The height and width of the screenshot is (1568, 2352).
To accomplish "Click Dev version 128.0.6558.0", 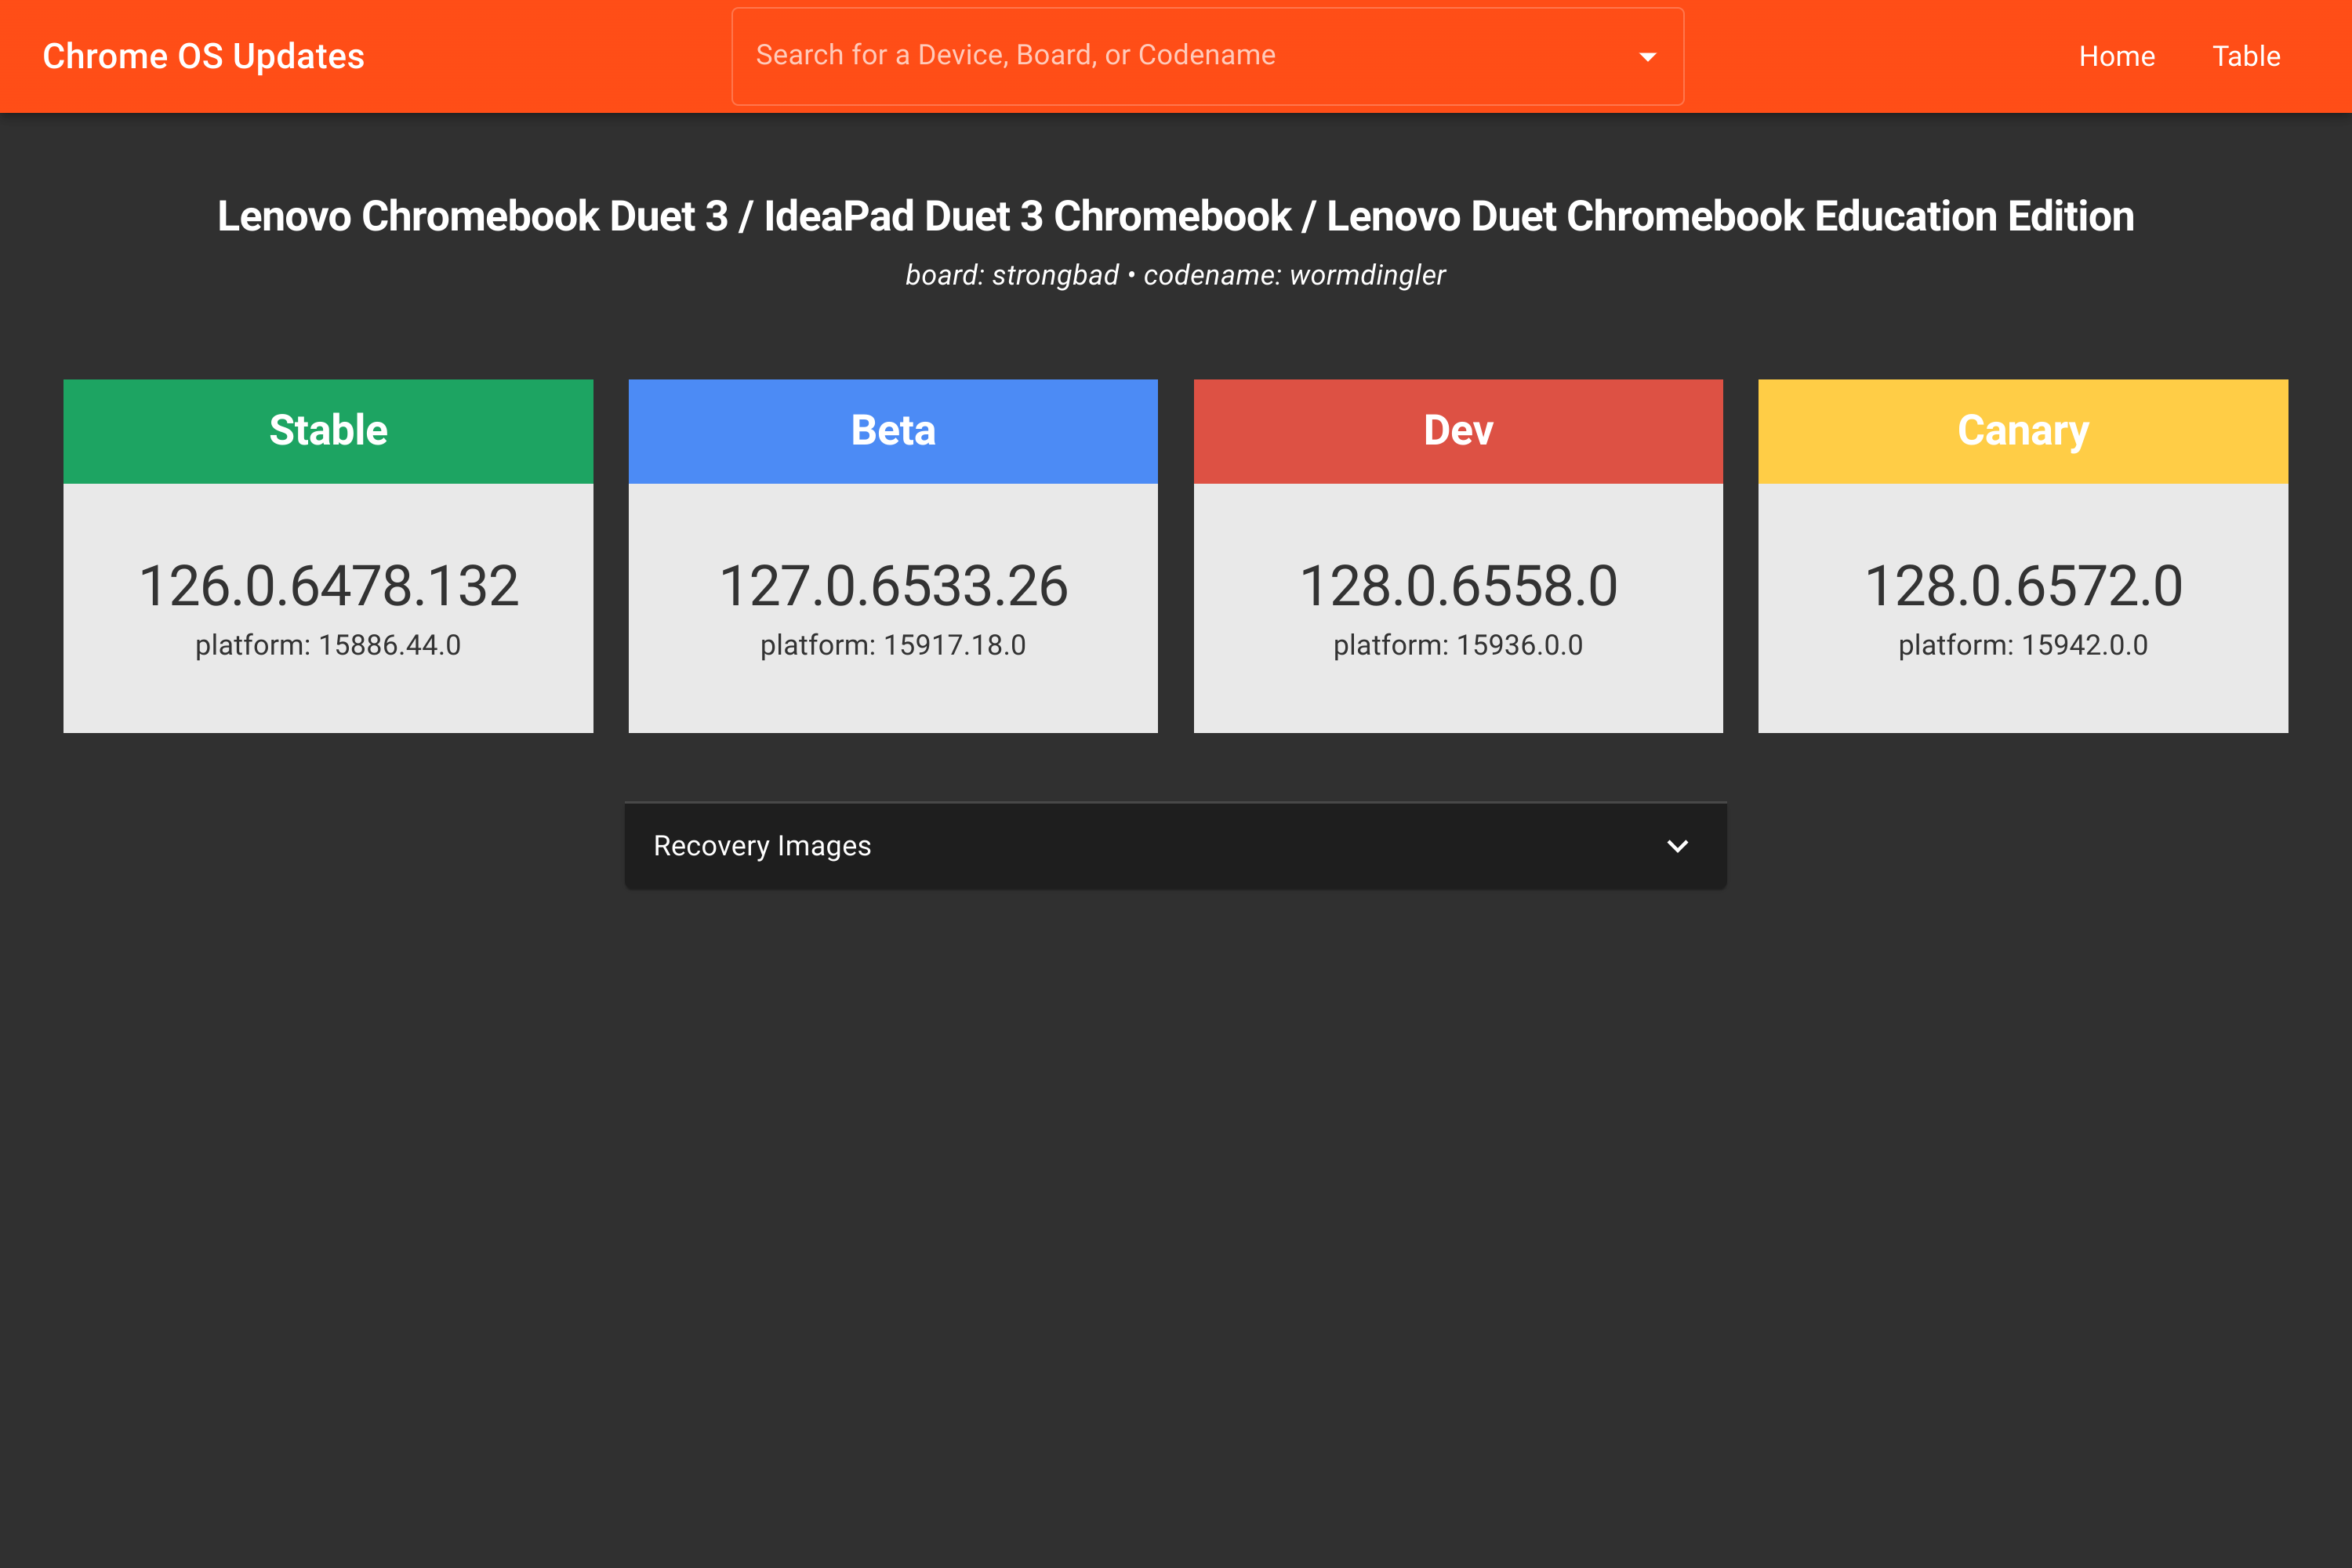I will pyautogui.click(x=1458, y=586).
